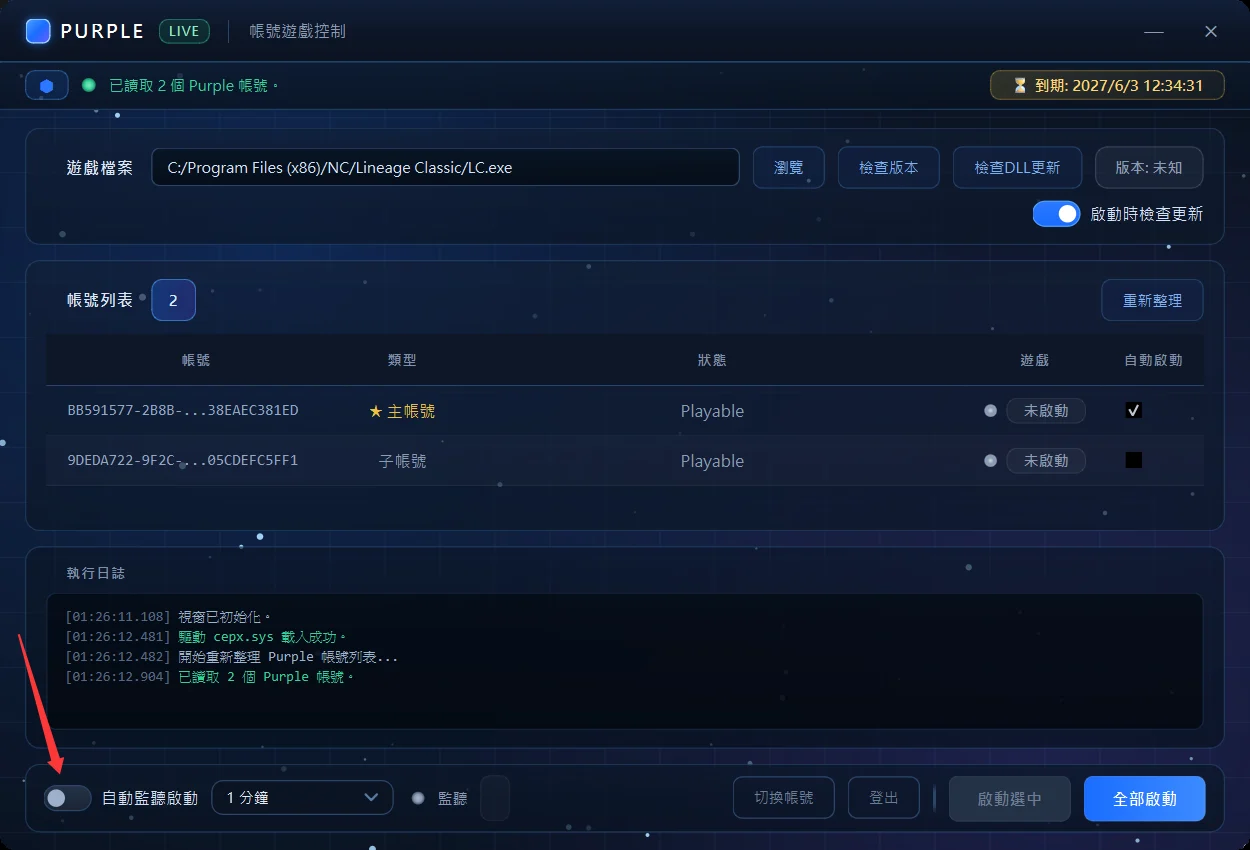Click the green status indicator dot
Image resolution: width=1250 pixels, height=850 pixels.
(x=89, y=85)
